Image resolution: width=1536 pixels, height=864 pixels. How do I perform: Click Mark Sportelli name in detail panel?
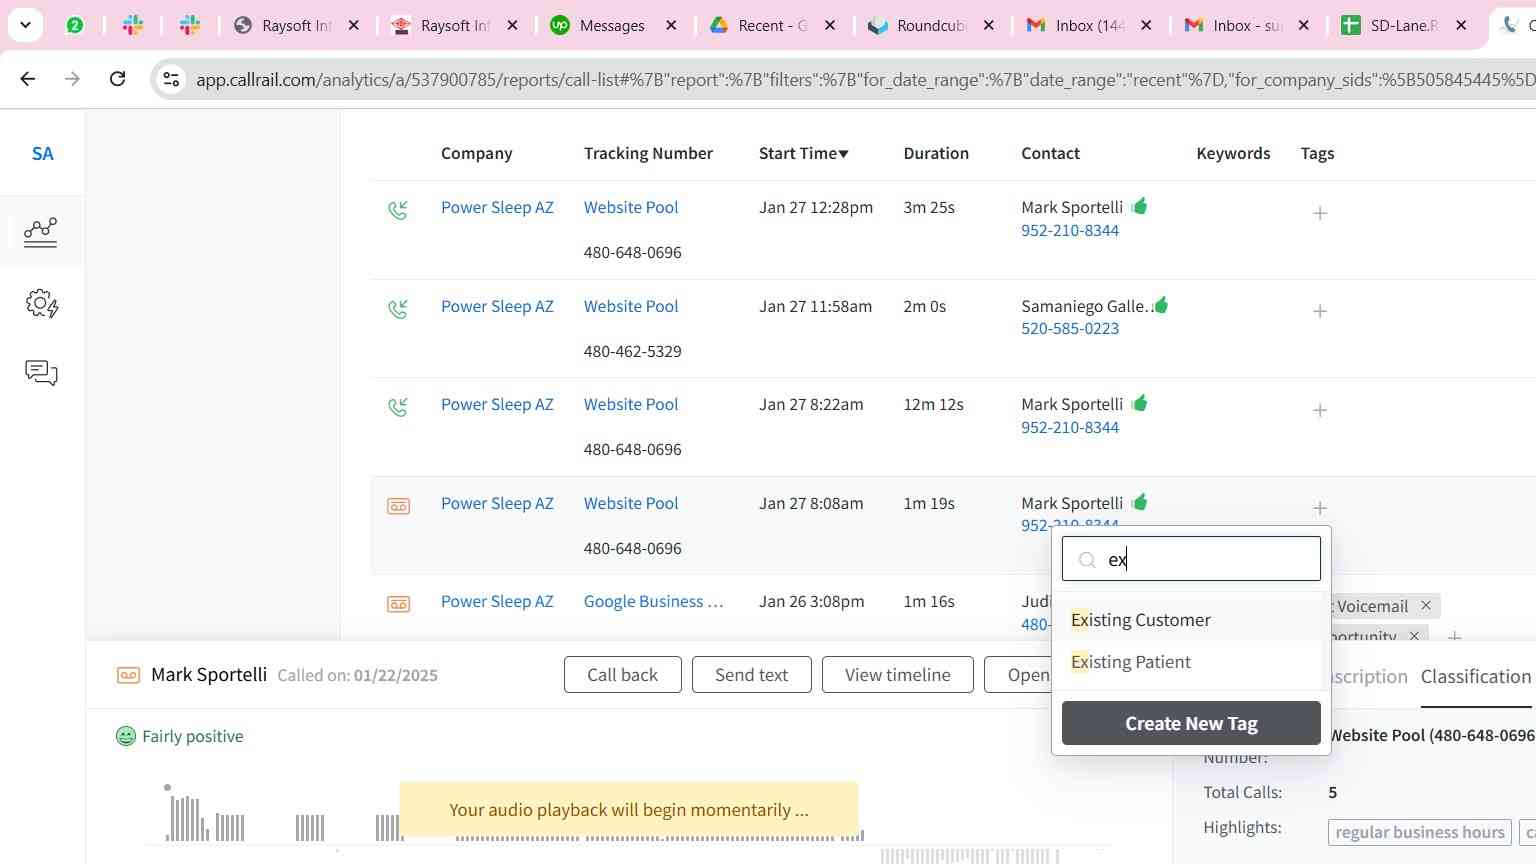208,675
